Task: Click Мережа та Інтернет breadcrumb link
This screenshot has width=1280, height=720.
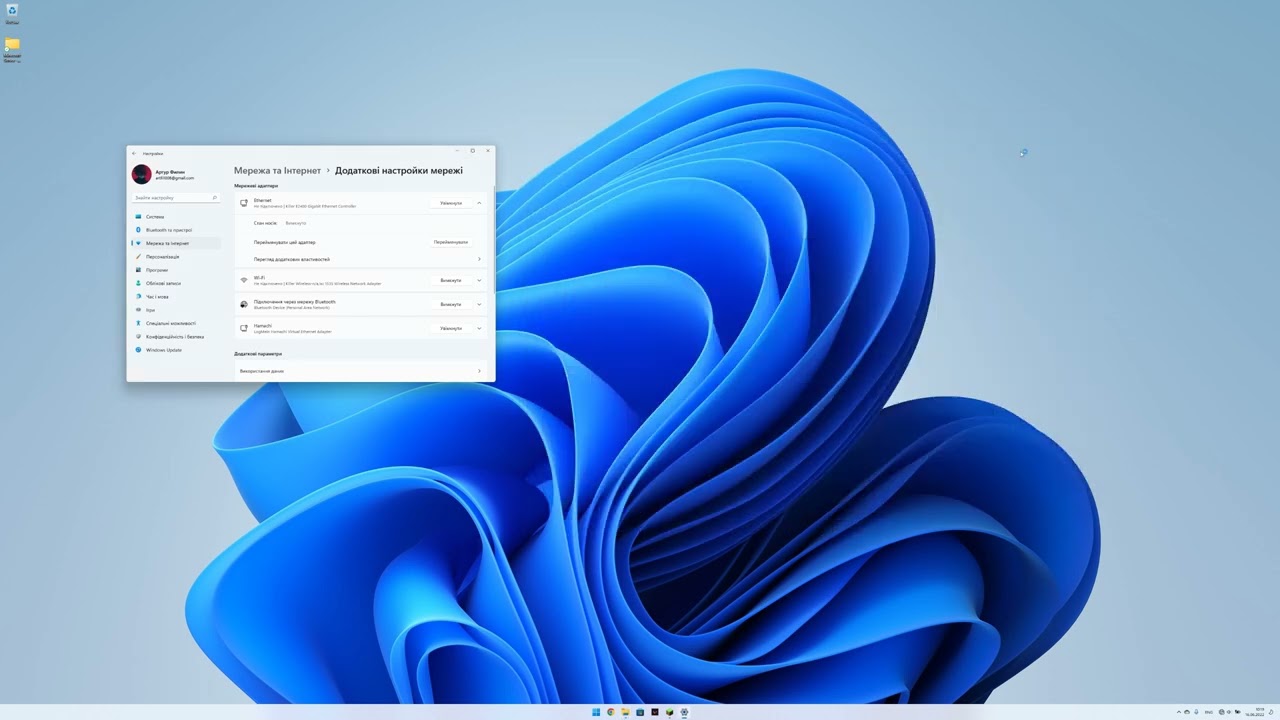Action: [x=278, y=171]
